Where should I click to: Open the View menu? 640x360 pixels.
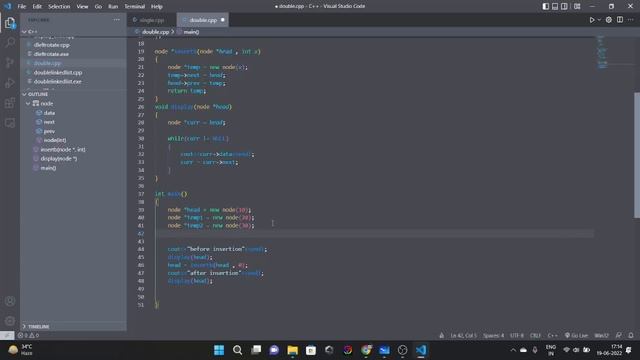[82, 6]
